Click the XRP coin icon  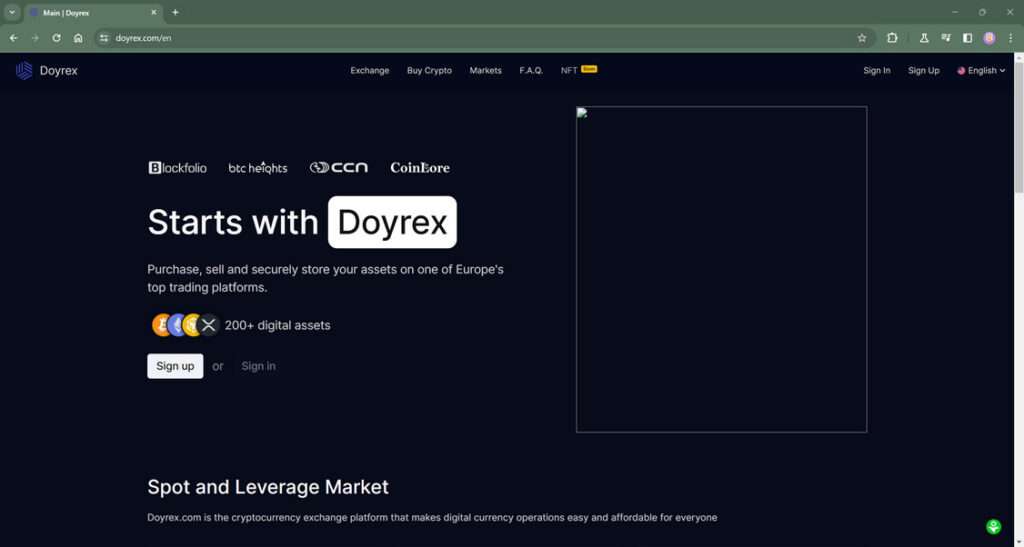[x=208, y=325]
